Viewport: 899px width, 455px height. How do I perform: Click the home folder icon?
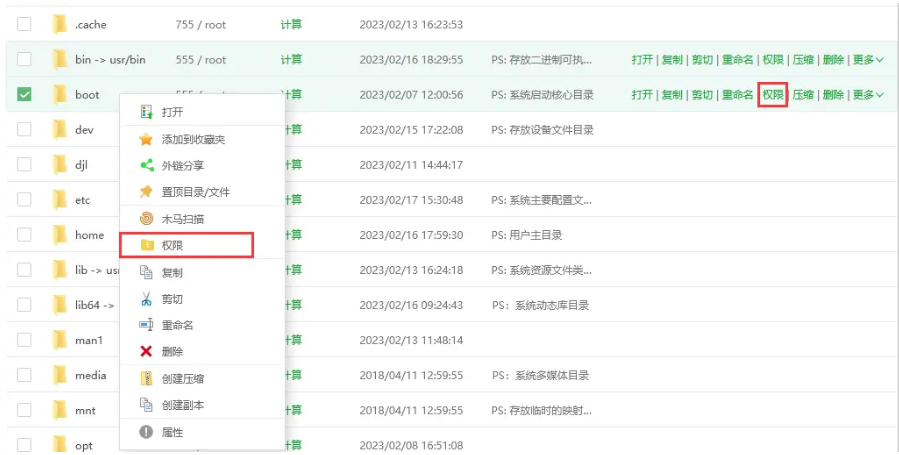(59, 234)
